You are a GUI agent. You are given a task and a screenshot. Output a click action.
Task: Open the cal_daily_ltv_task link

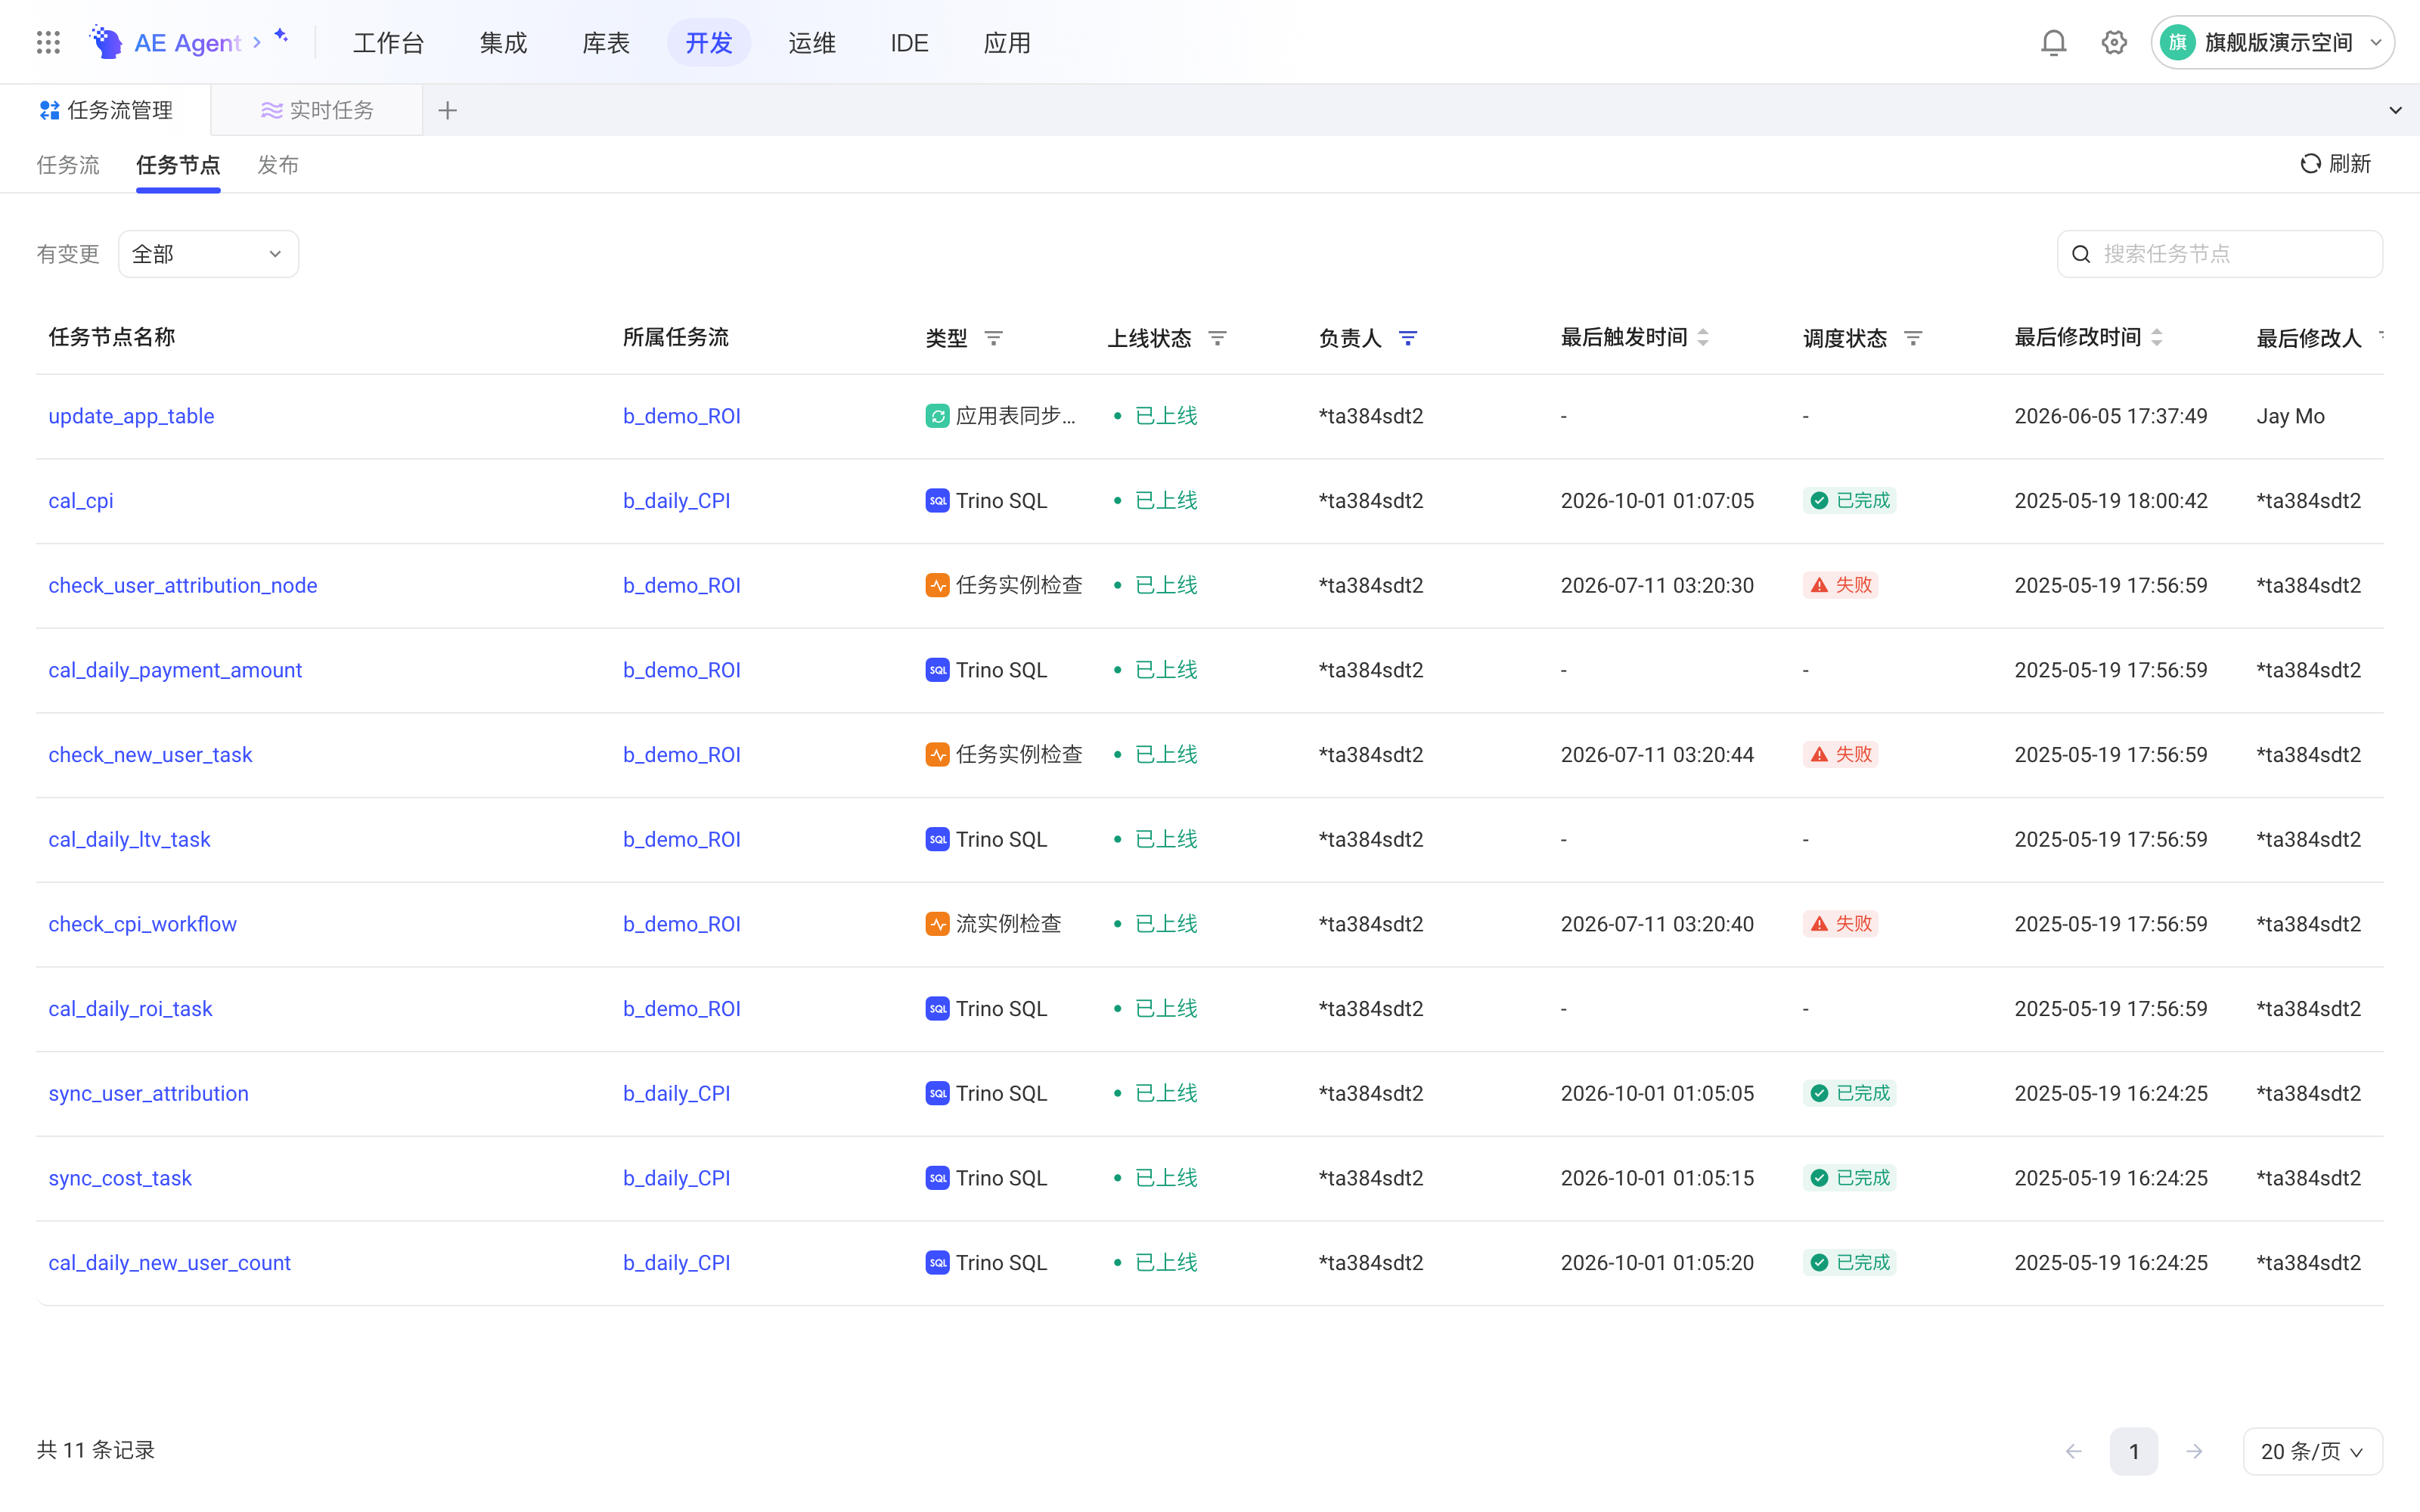pyautogui.click(x=129, y=839)
